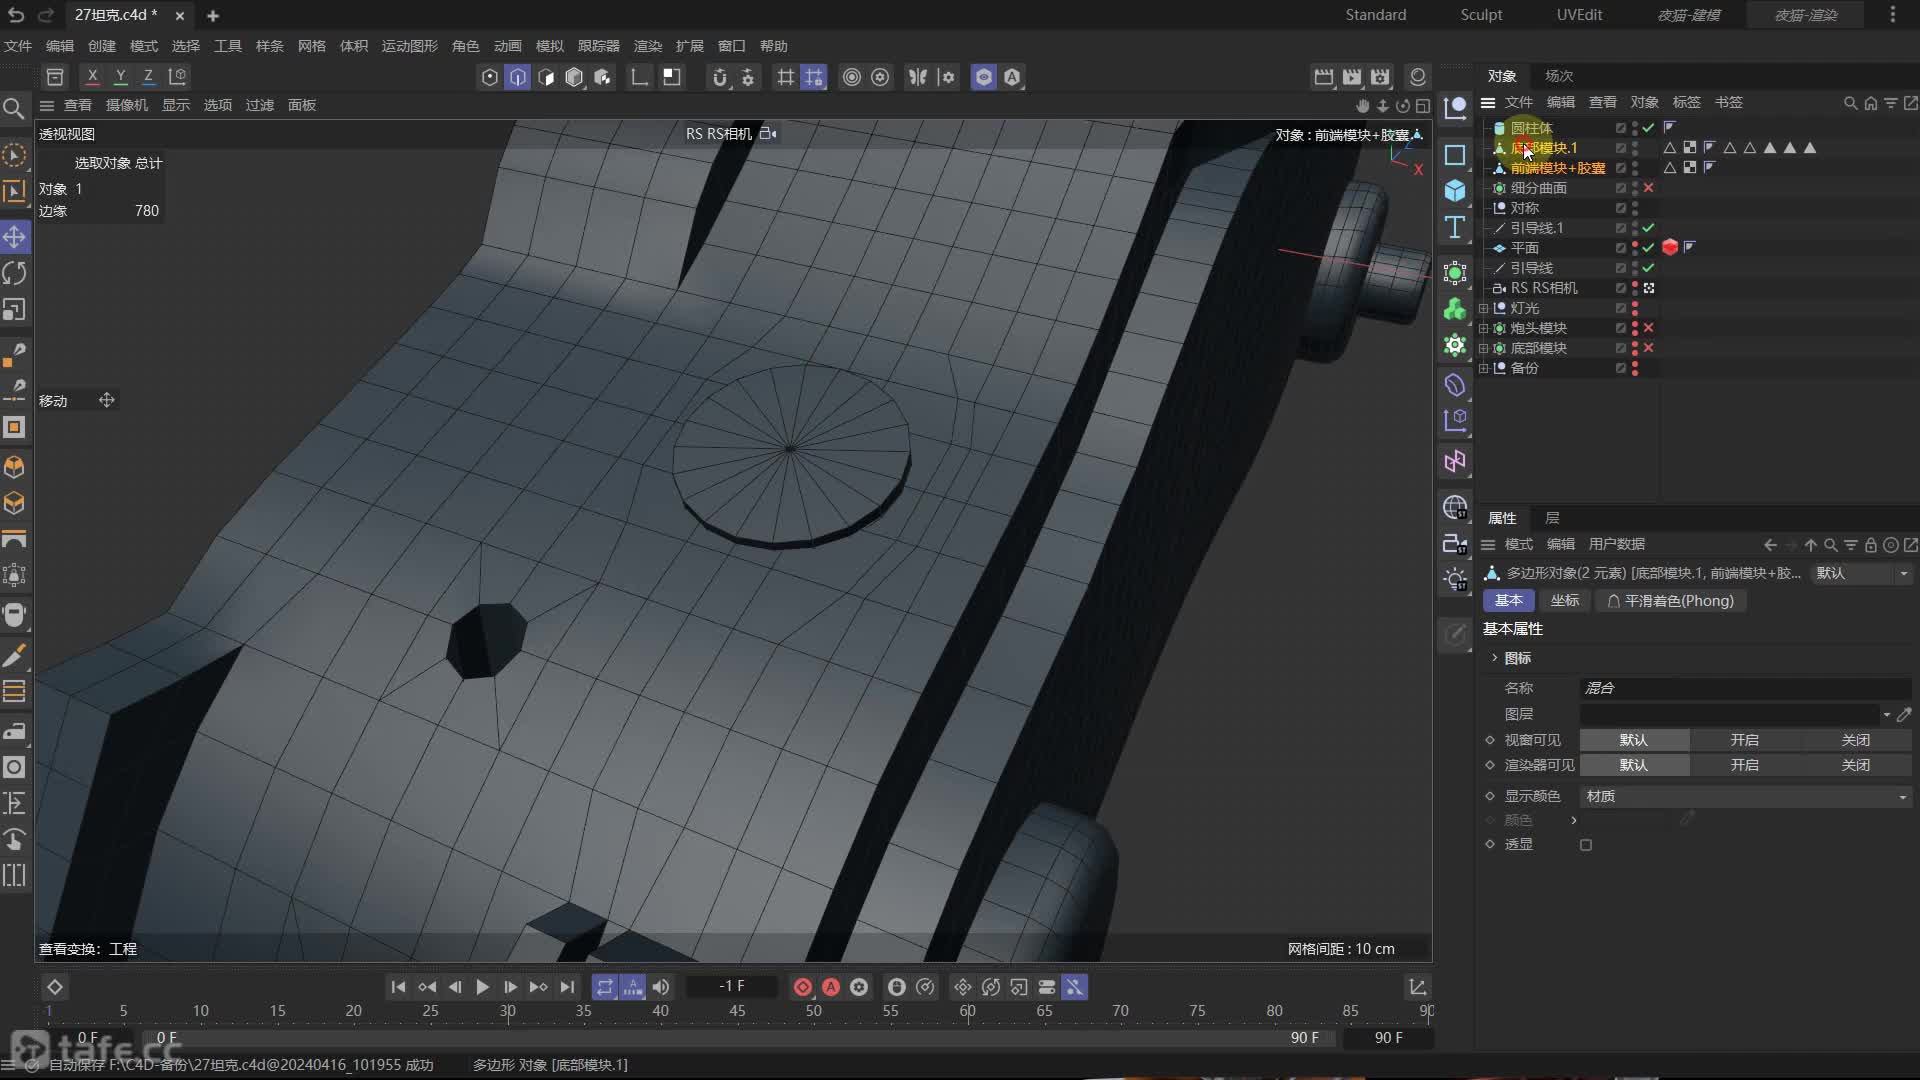Add text spline tool T icon

click(1455, 227)
